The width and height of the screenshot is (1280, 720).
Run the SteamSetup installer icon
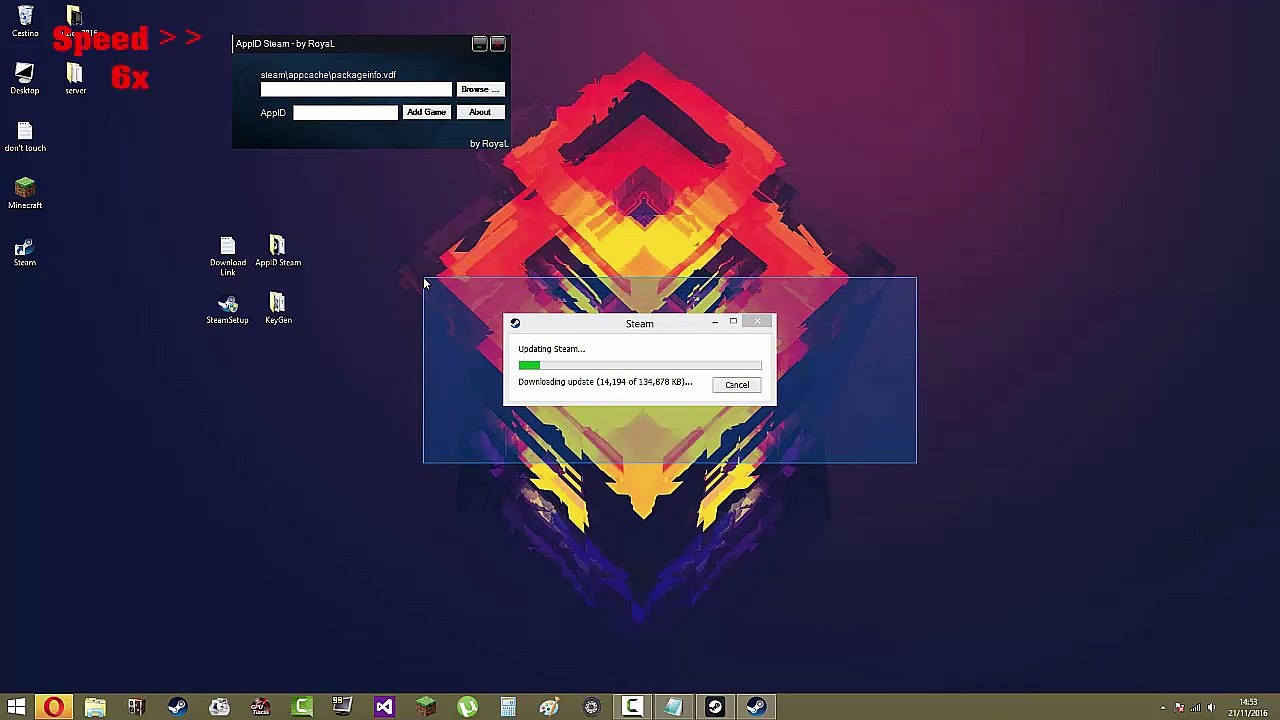(227, 309)
